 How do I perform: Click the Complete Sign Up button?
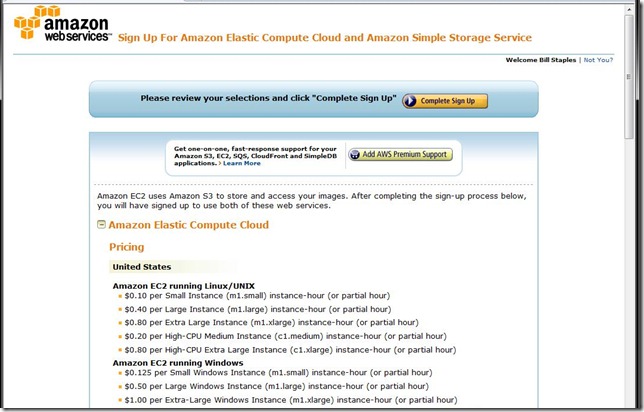pos(445,101)
